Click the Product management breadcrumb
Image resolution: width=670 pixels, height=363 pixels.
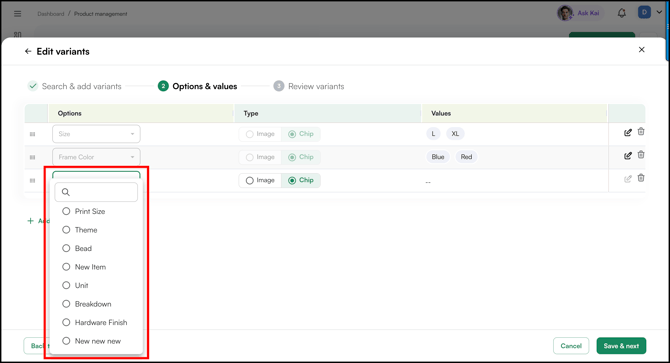tap(101, 14)
